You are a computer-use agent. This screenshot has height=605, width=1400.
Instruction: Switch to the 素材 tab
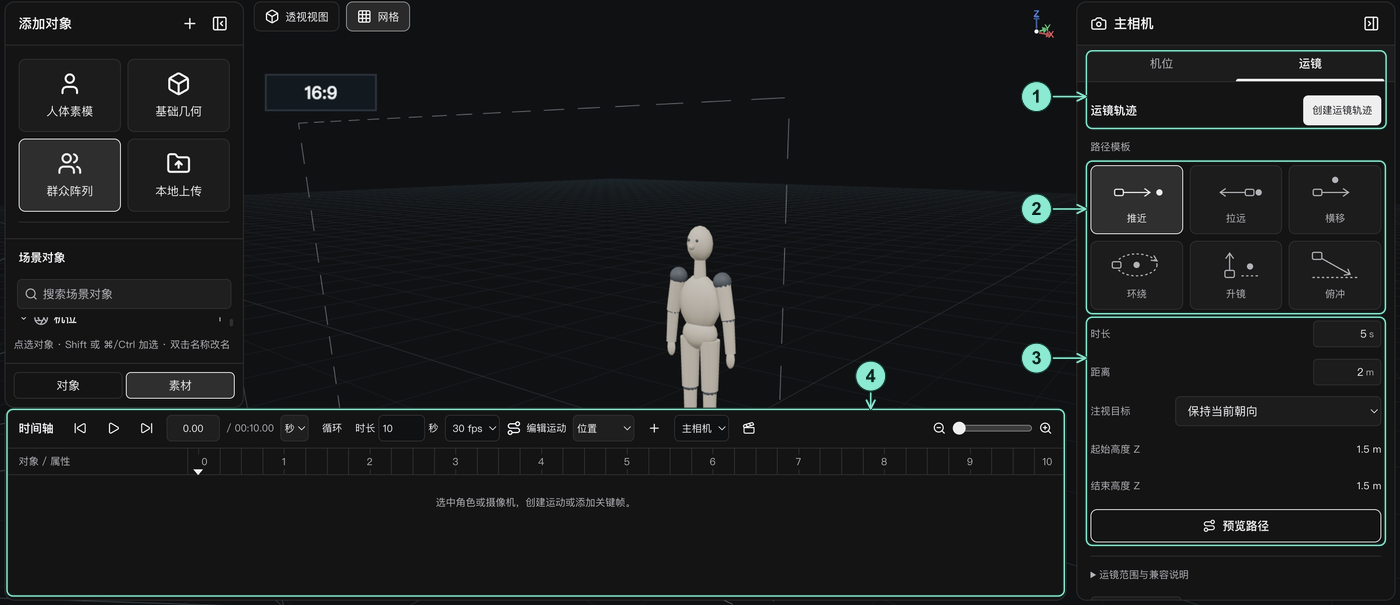[x=180, y=385]
